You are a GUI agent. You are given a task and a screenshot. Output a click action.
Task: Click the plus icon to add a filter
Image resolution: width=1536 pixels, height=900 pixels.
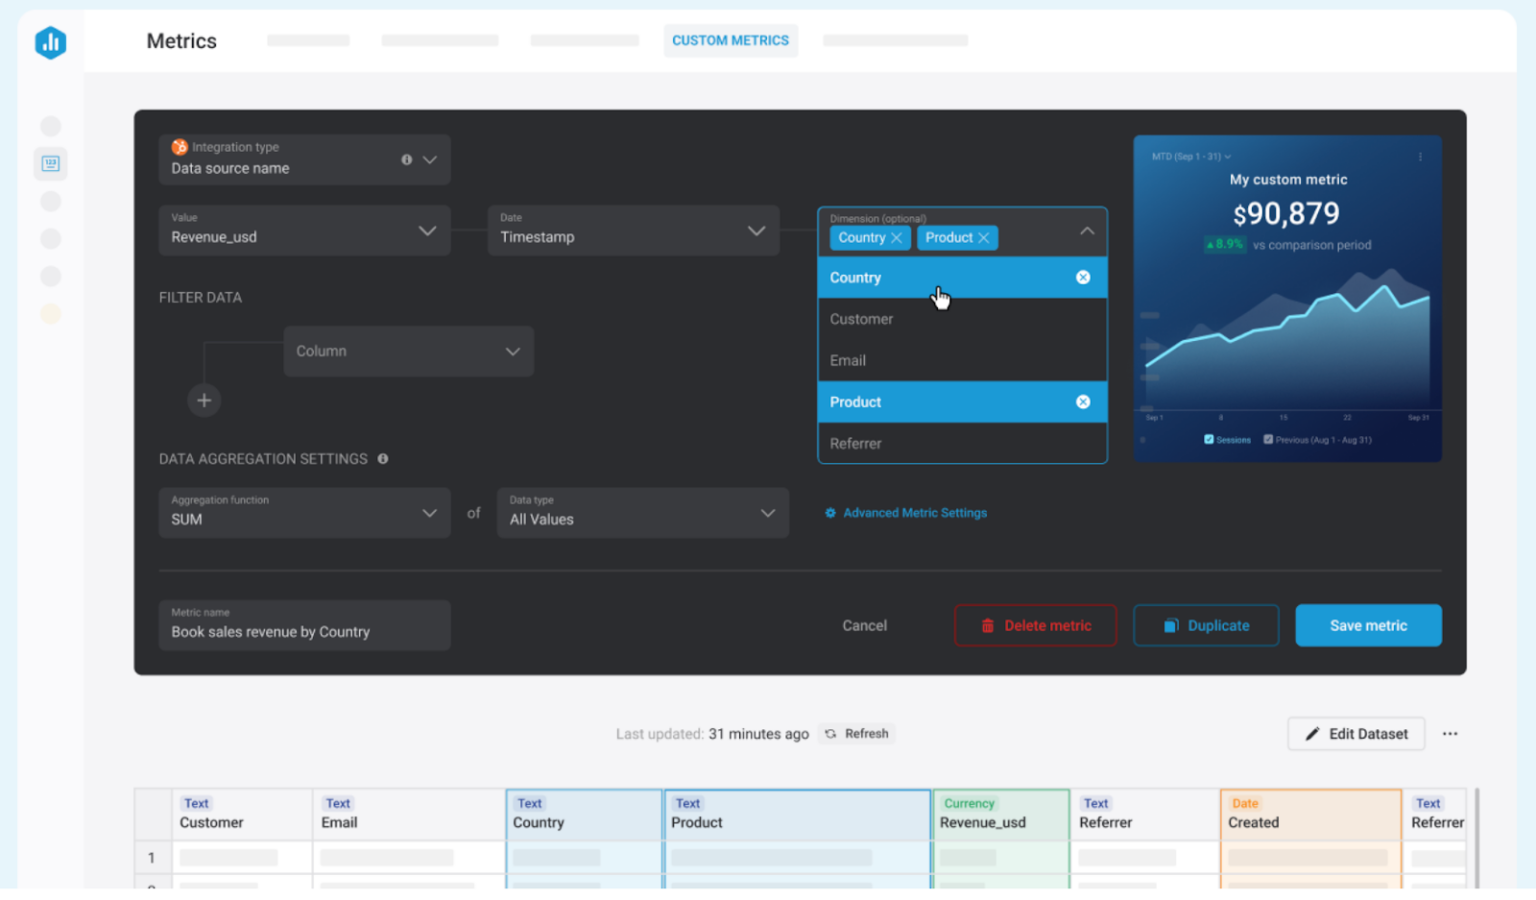tap(204, 400)
